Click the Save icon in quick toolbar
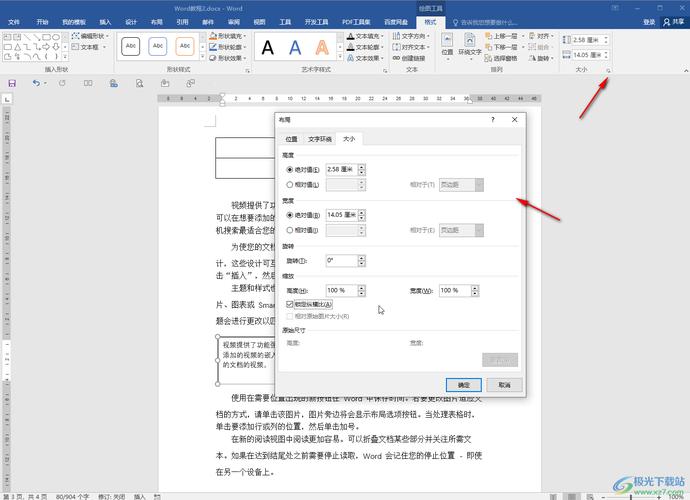This screenshot has height=500, width=690. tap(12, 83)
